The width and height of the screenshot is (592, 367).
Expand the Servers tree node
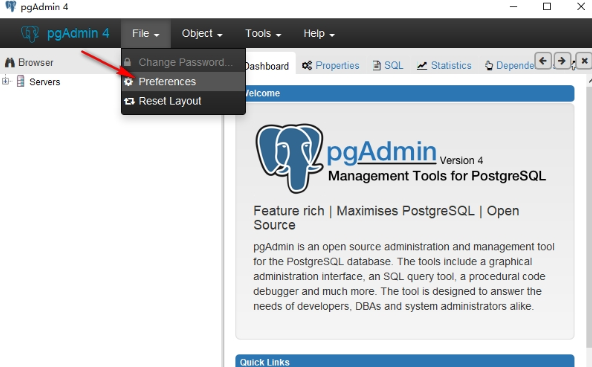[x=6, y=81]
